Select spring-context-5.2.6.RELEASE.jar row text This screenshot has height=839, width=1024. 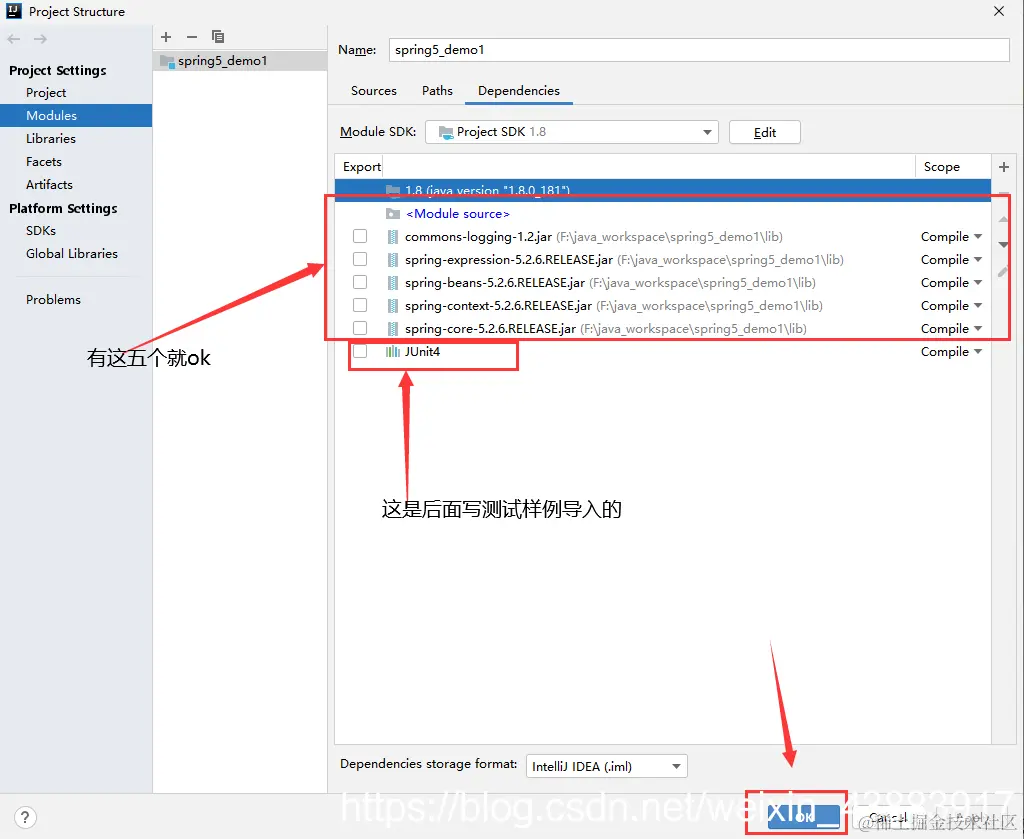[498, 306]
